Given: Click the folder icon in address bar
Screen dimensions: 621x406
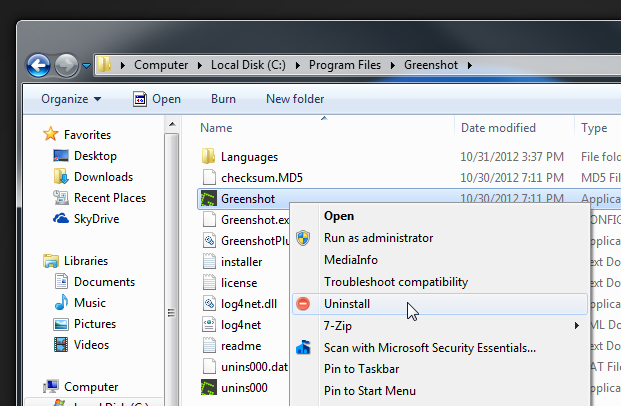Looking at the screenshot, I should (x=105, y=64).
